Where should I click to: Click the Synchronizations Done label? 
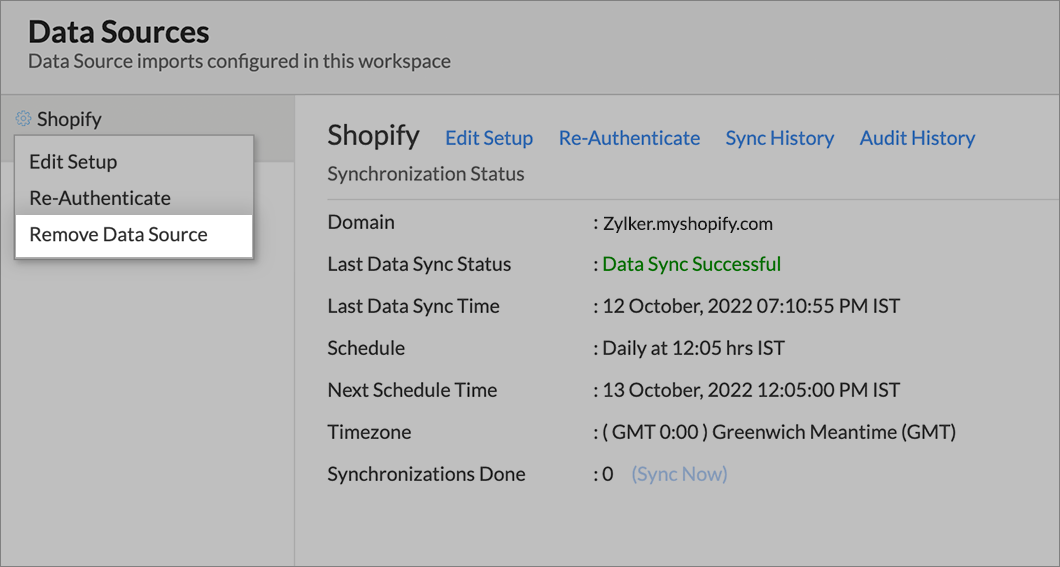click(426, 474)
